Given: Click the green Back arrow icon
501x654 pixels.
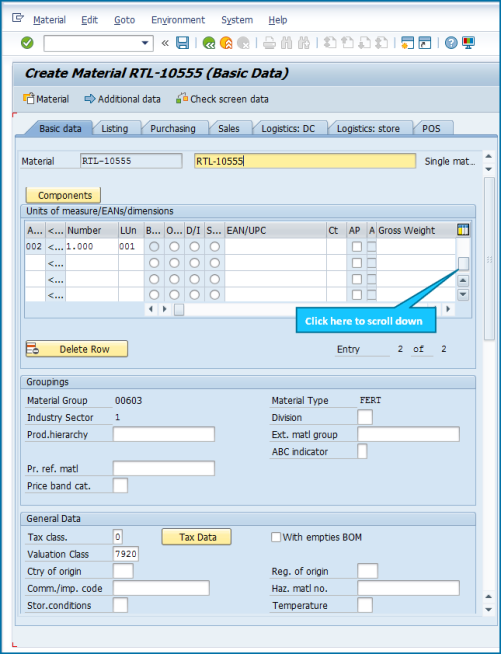Looking at the screenshot, I should [x=209, y=43].
